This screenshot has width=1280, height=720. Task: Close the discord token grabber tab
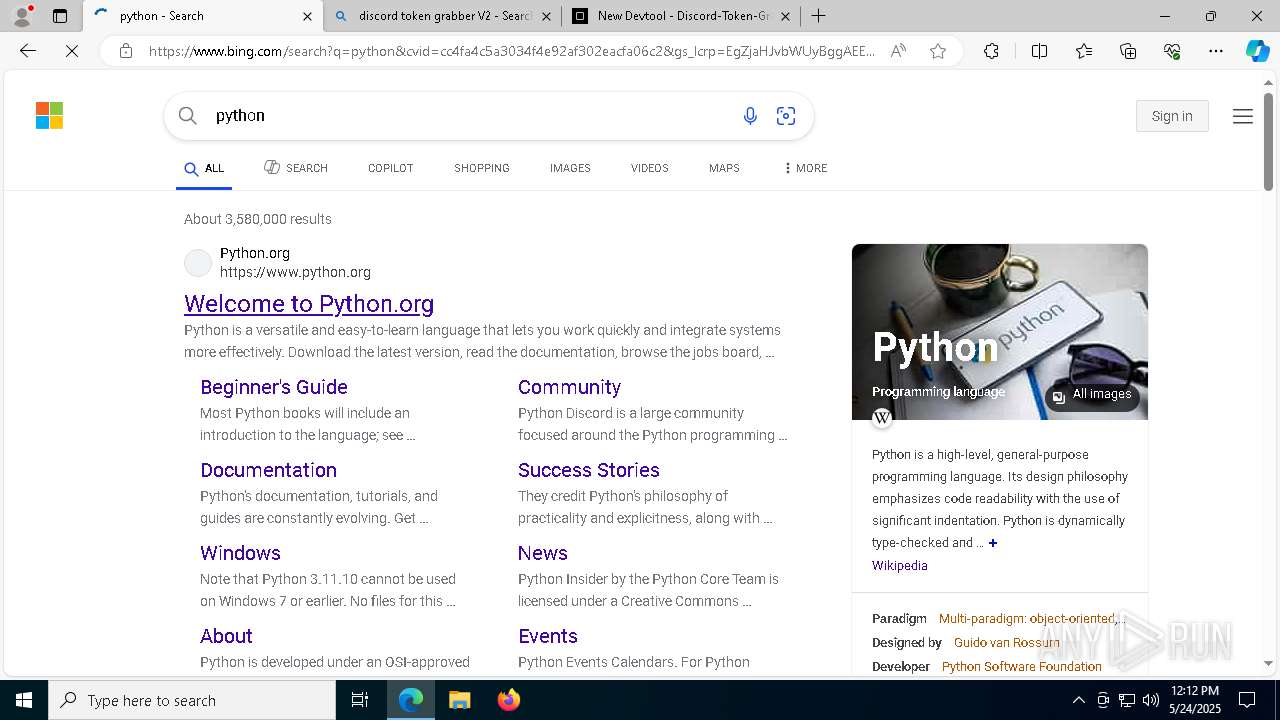[x=546, y=16]
